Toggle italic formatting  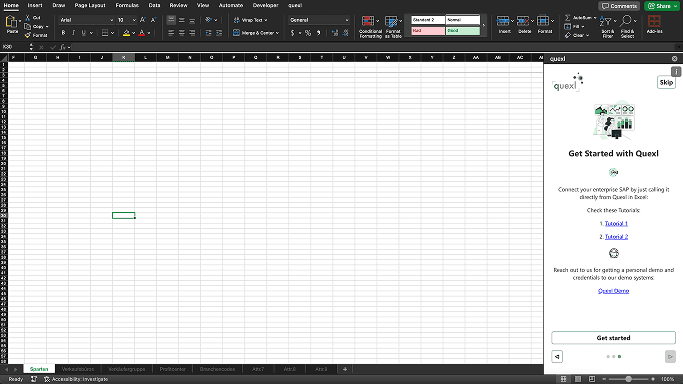point(73,33)
